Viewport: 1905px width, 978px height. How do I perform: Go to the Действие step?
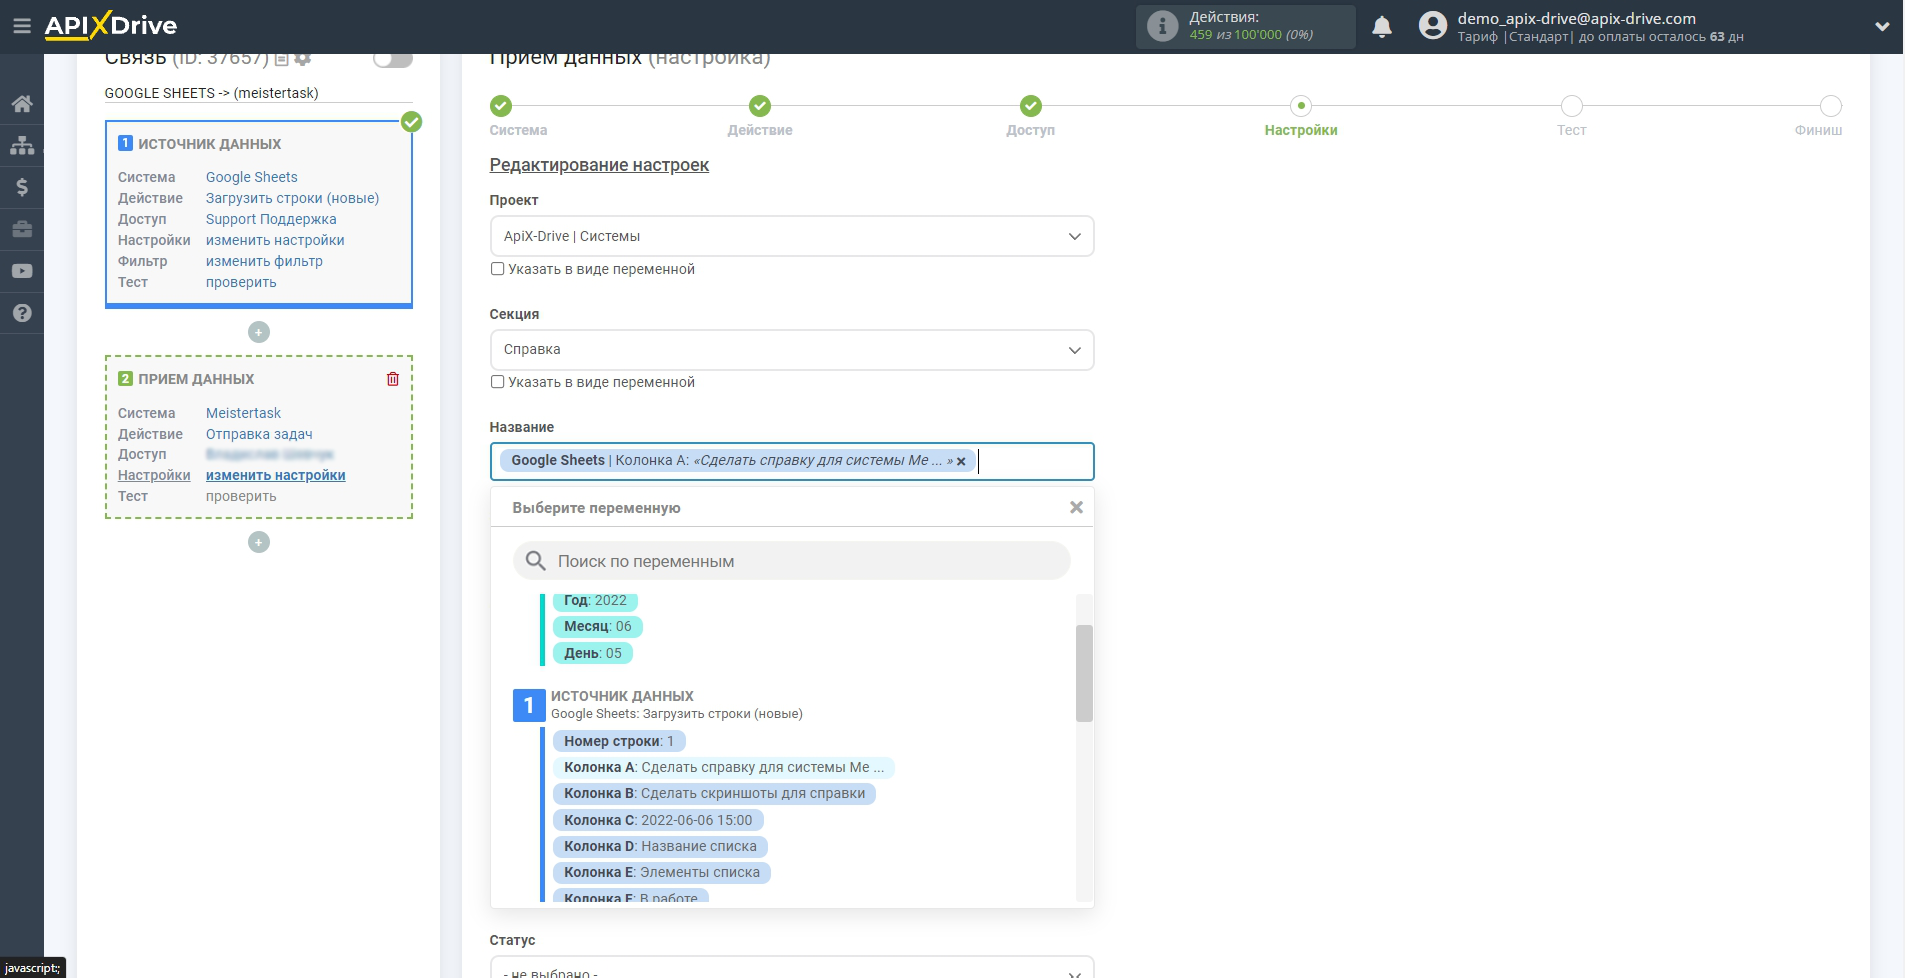pos(760,106)
